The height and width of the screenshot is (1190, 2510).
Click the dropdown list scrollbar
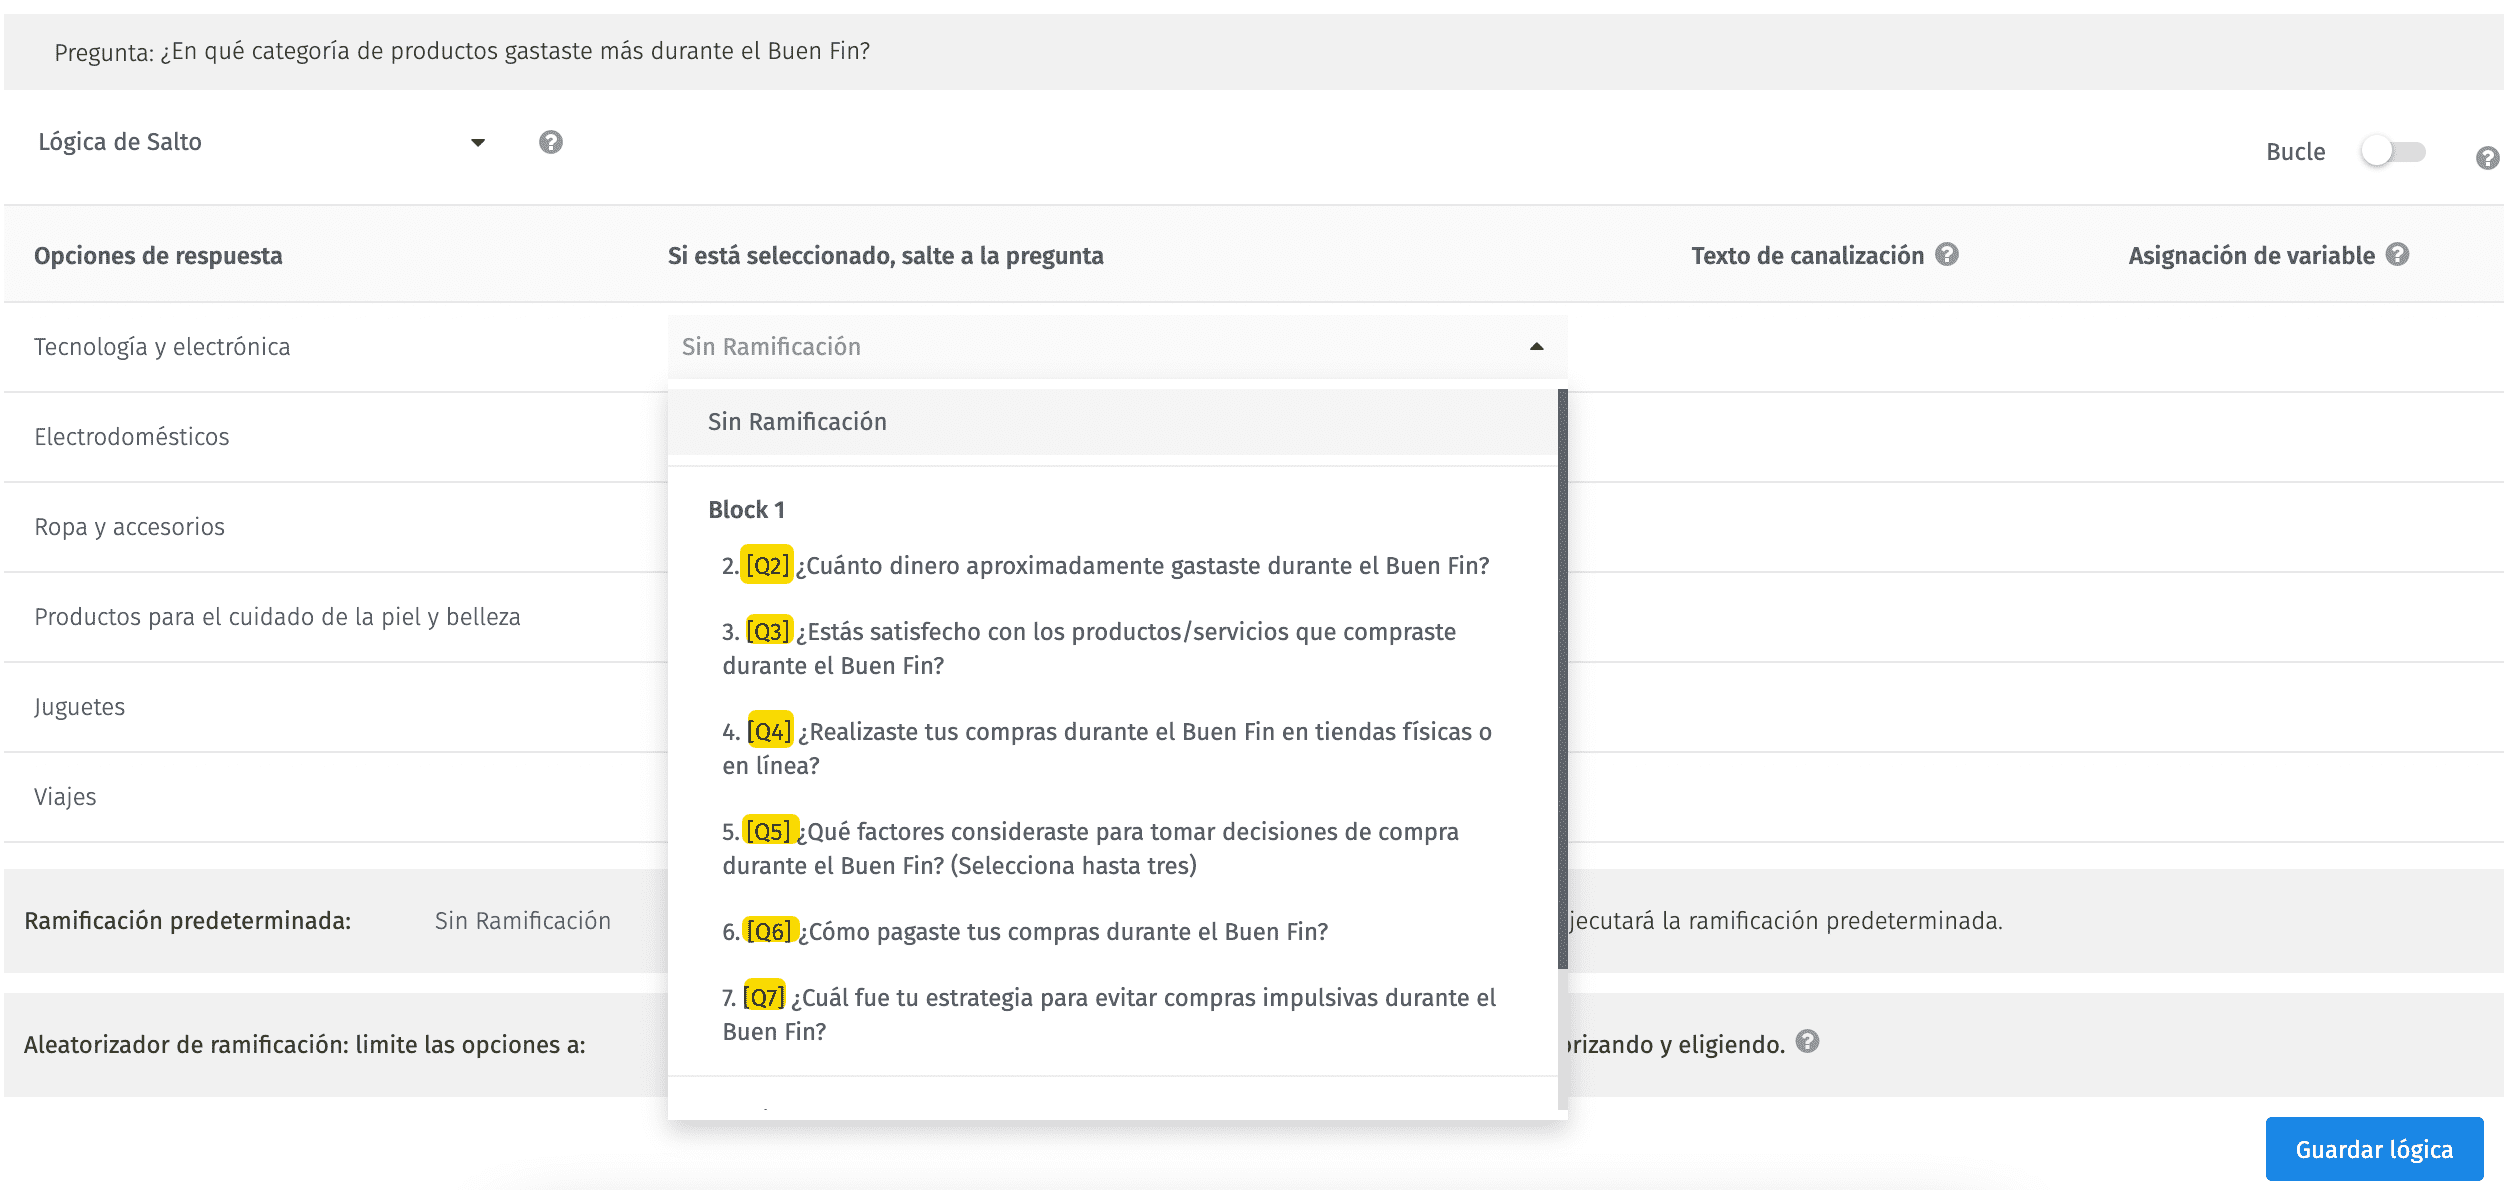1562,680
